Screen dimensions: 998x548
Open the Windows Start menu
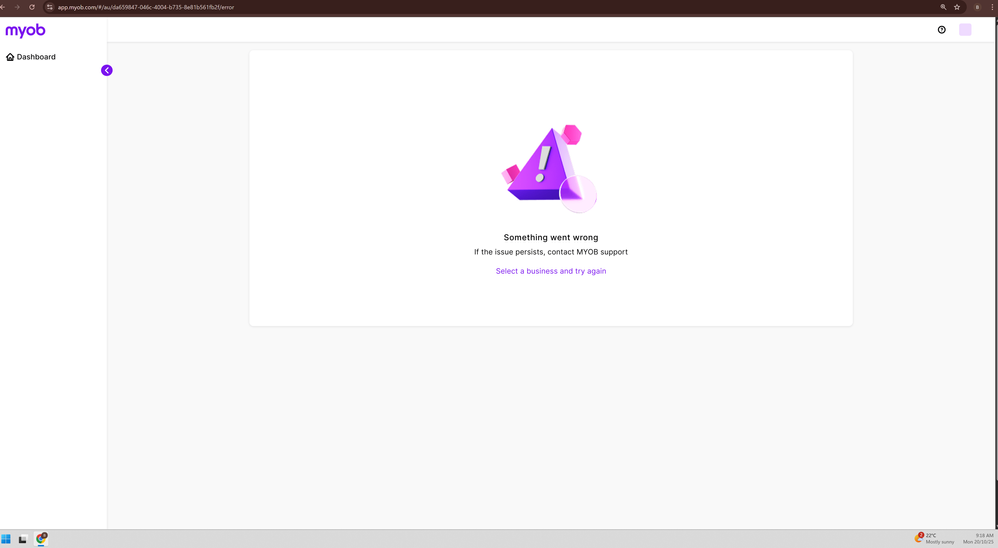pyautogui.click(x=6, y=539)
